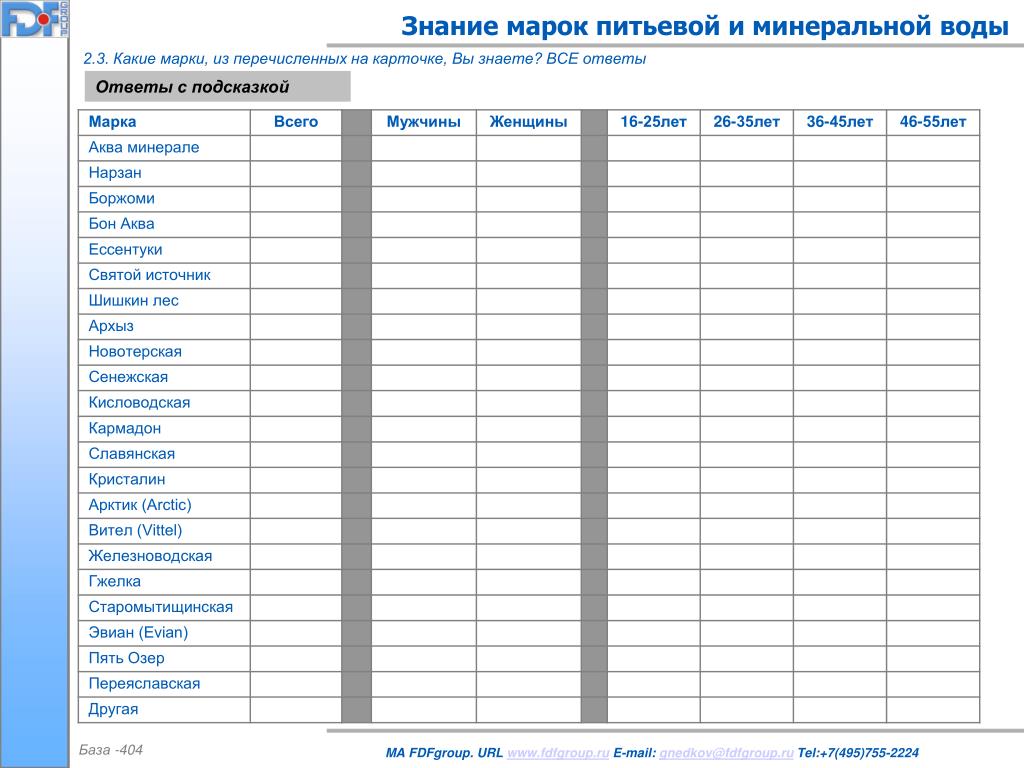Select the 'Женщины' column header
Viewport: 1024px width, 768px height.
tap(528, 121)
